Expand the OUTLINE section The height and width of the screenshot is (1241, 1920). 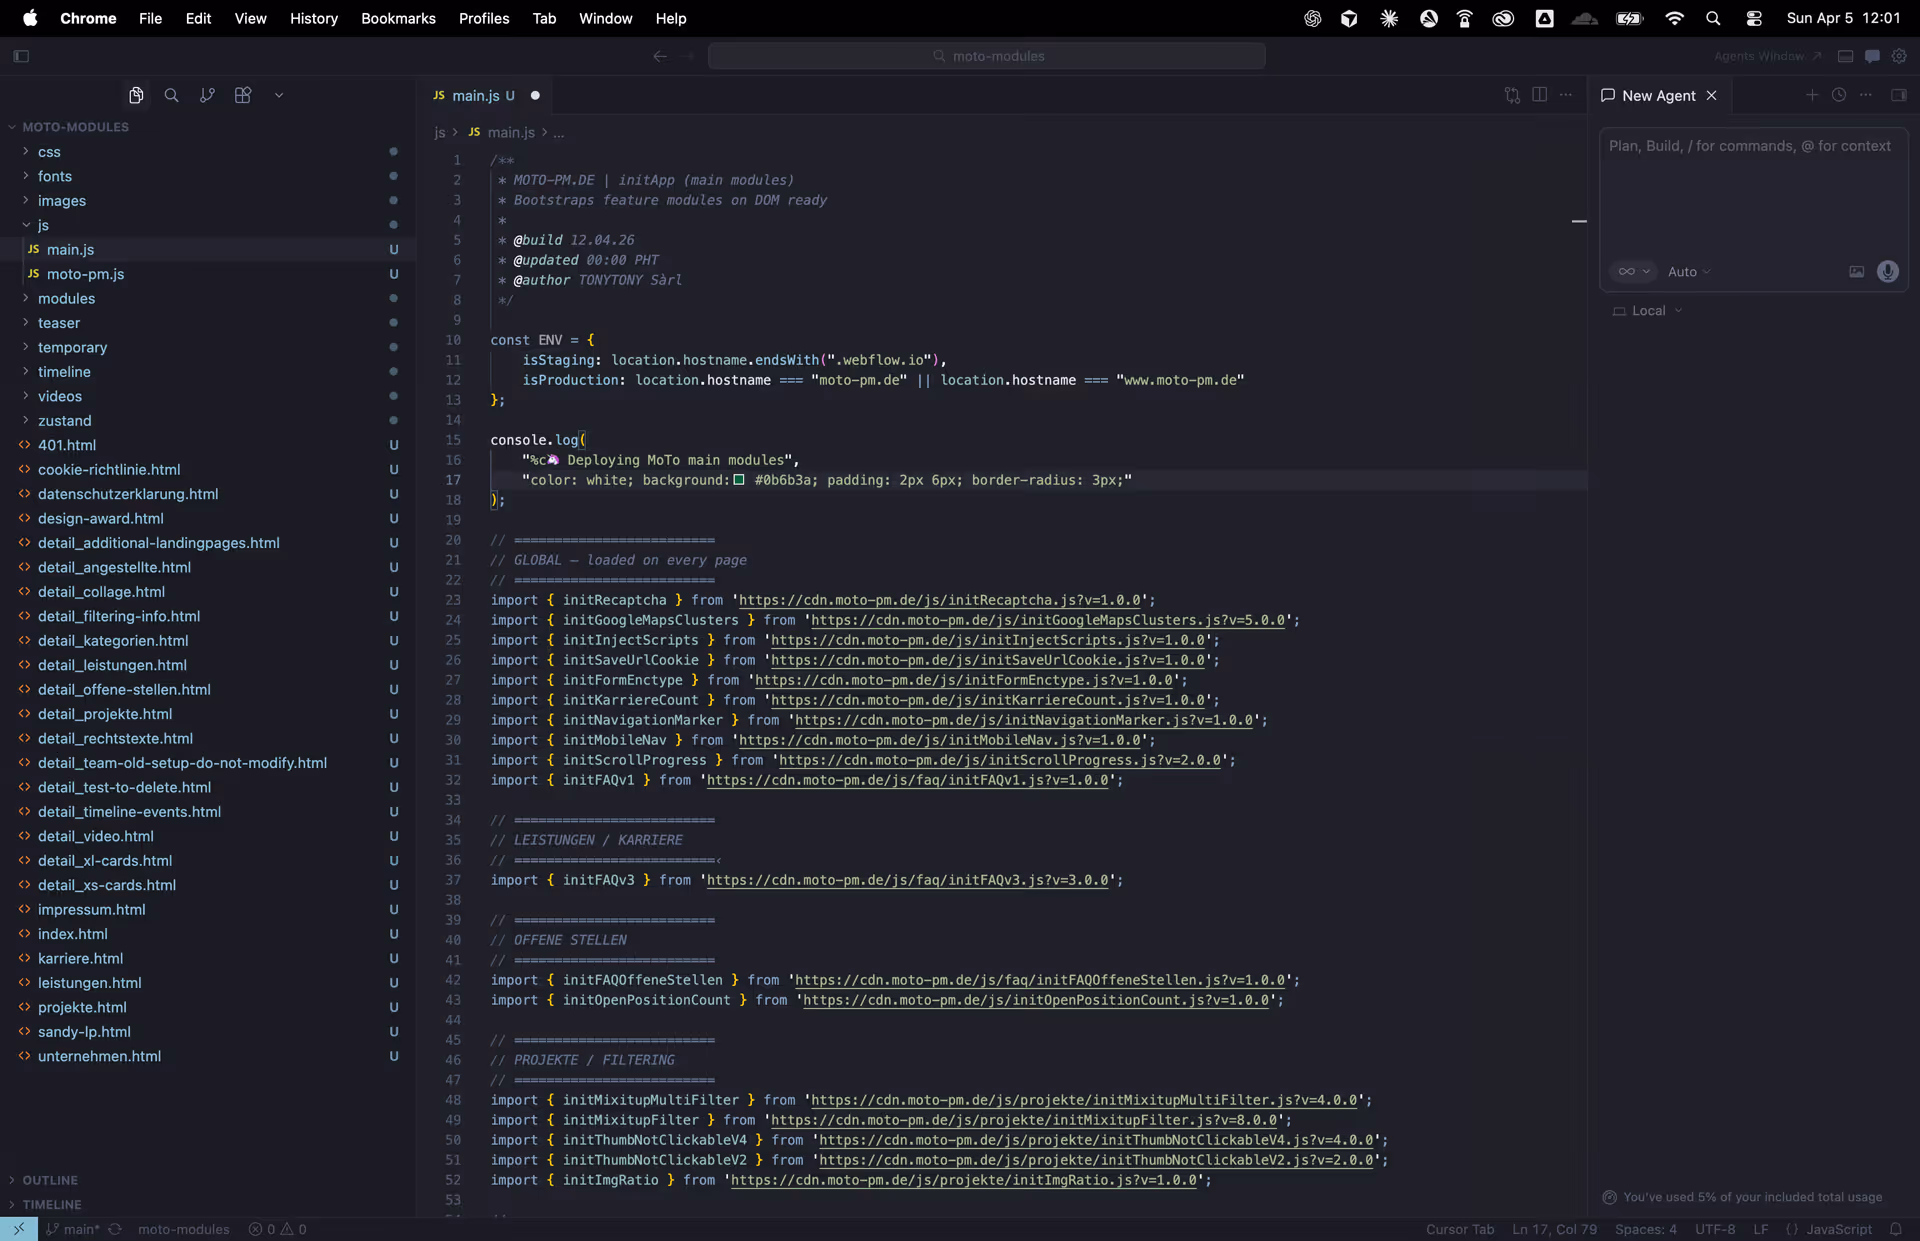50,1180
